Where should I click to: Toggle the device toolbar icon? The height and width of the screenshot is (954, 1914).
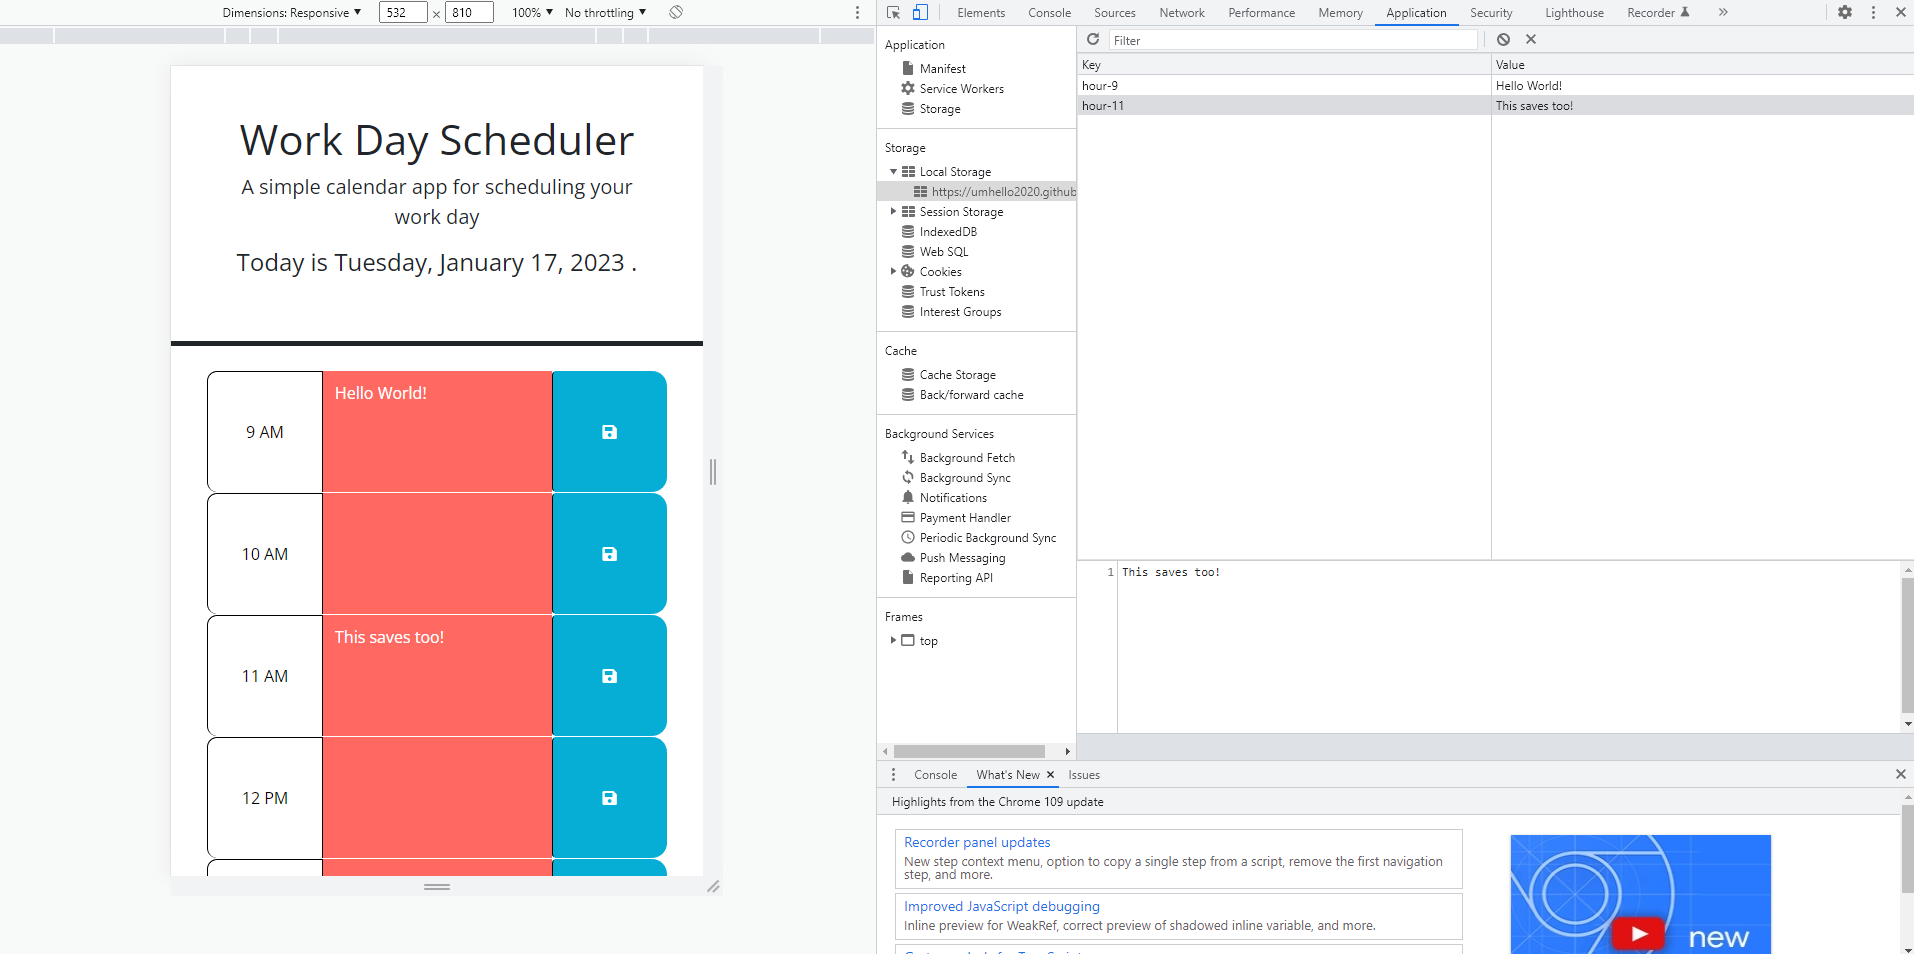920,12
